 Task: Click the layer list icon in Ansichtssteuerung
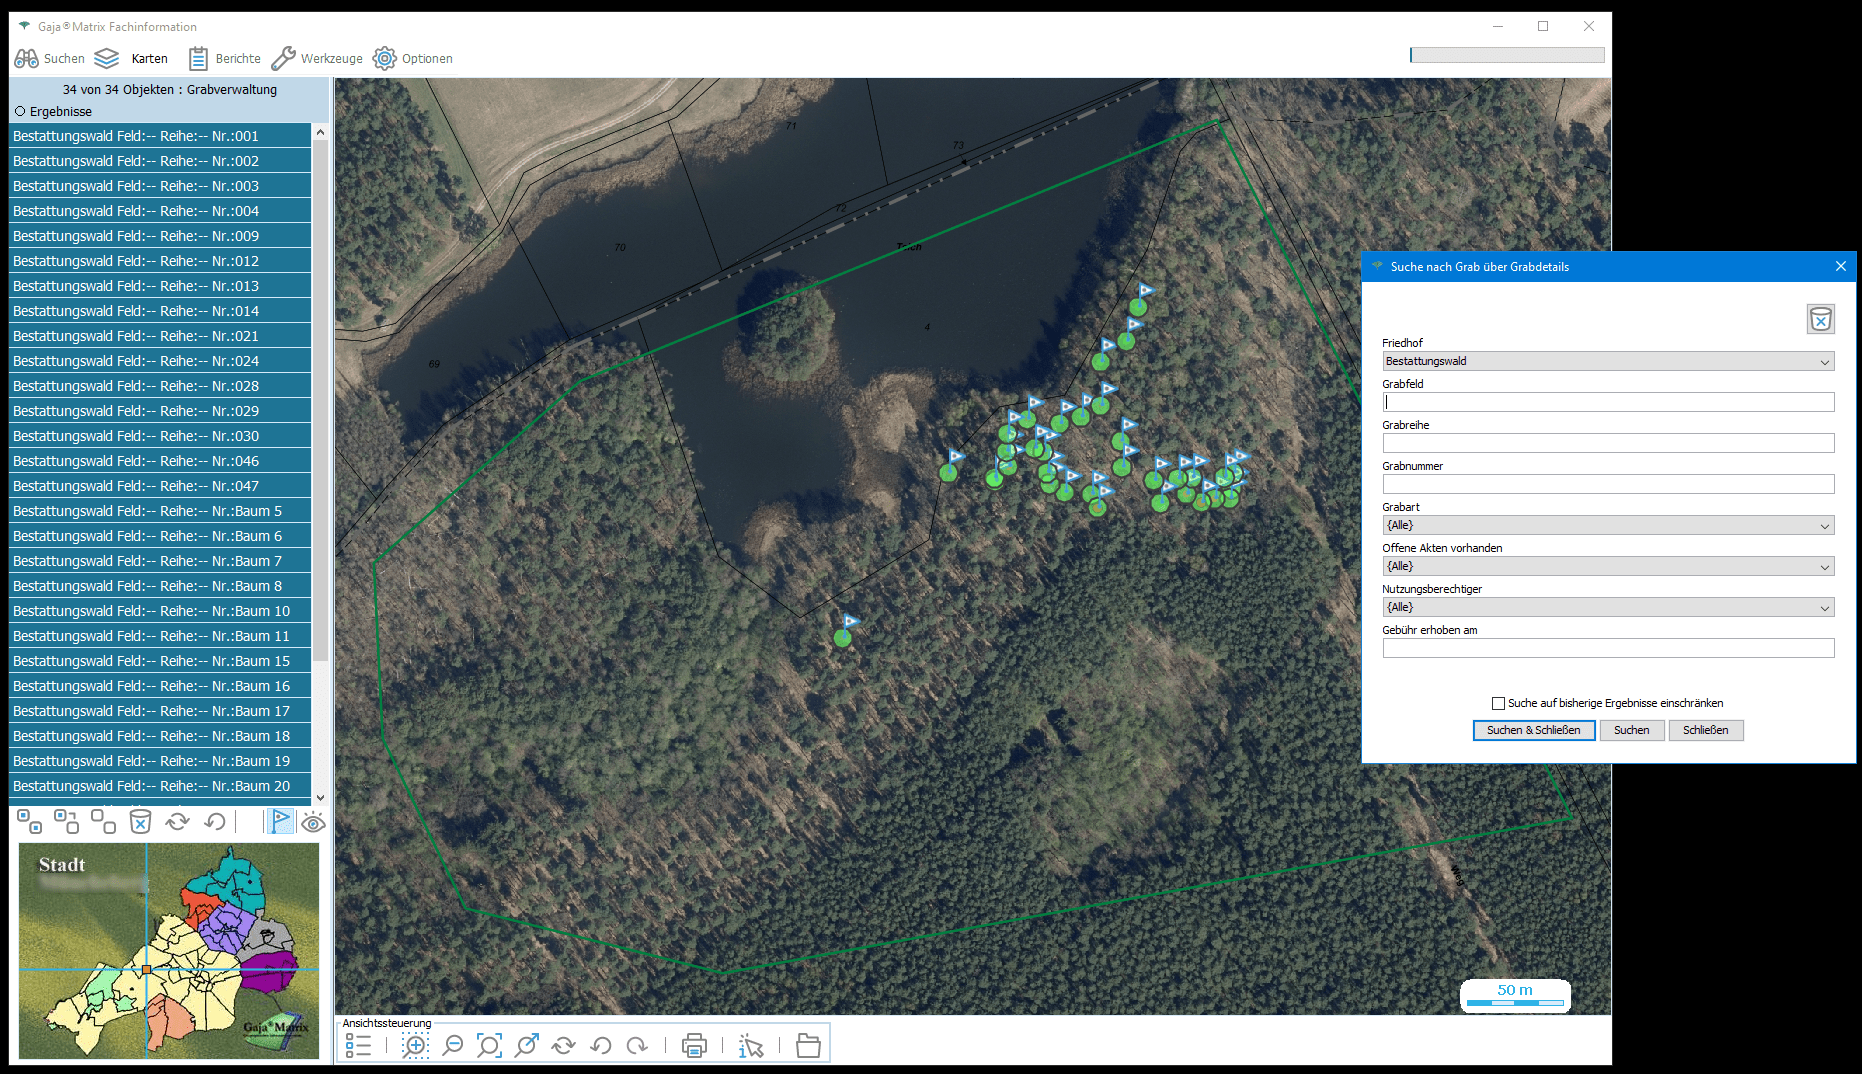pyautogui.click(x=358, y=1046)
